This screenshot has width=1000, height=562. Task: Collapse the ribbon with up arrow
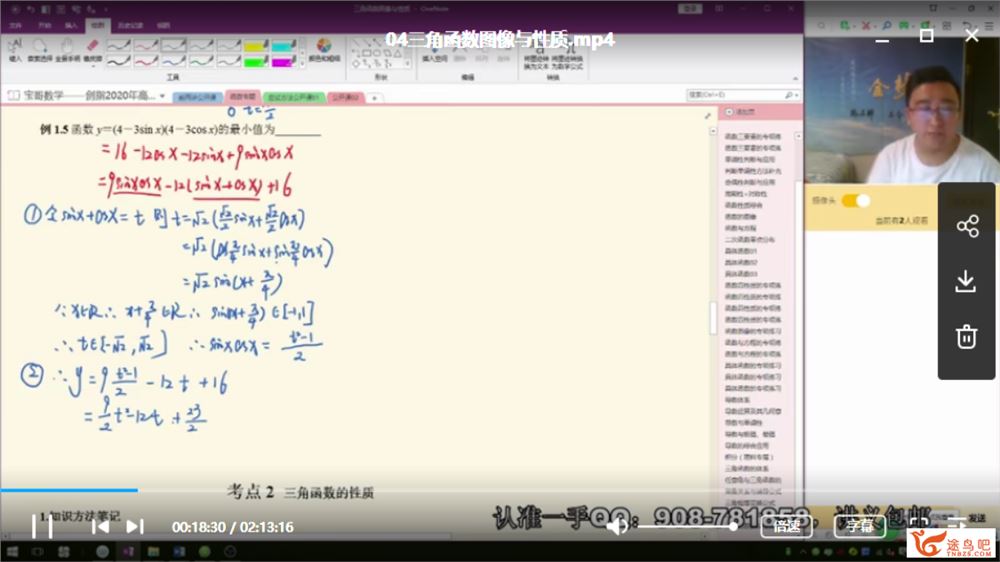tap(795, 78)
